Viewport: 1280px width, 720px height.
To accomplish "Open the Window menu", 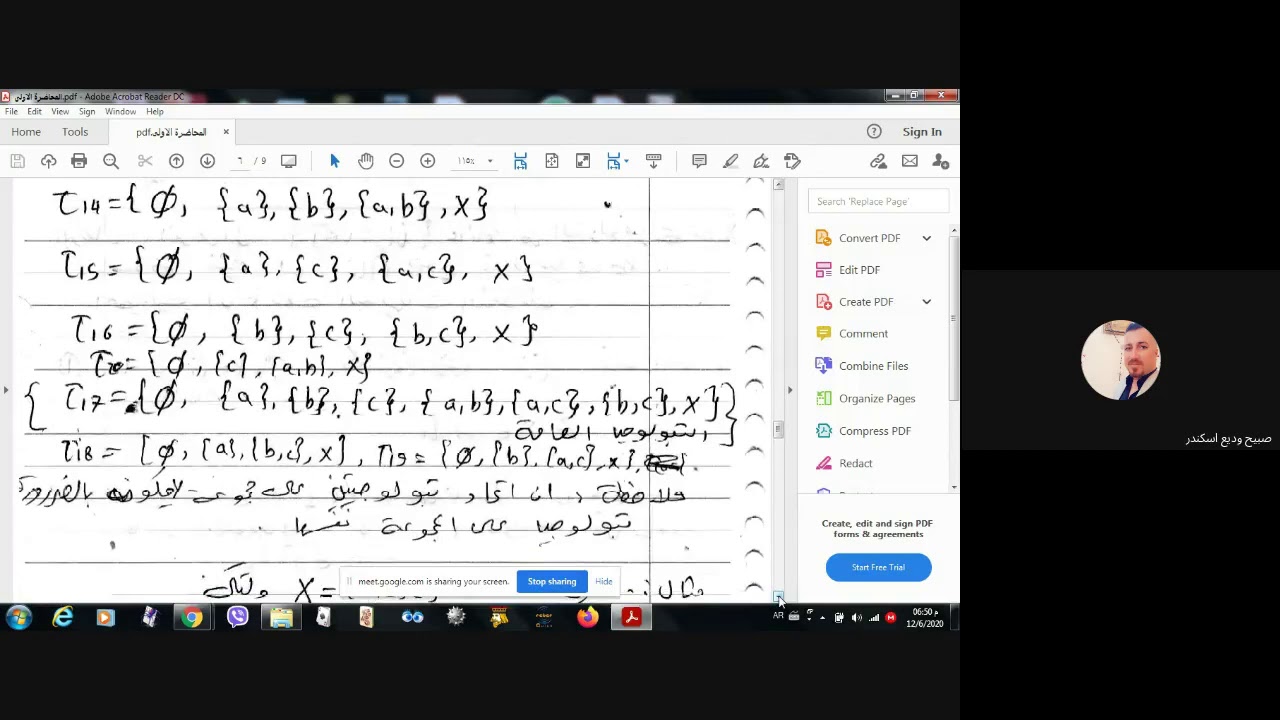I will (120, 111).
